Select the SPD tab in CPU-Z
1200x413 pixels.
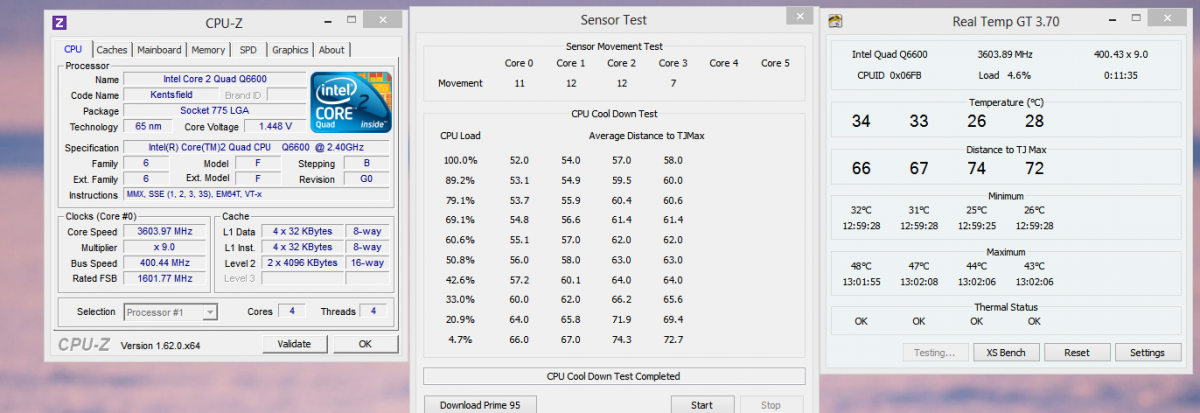pos(248,50)
